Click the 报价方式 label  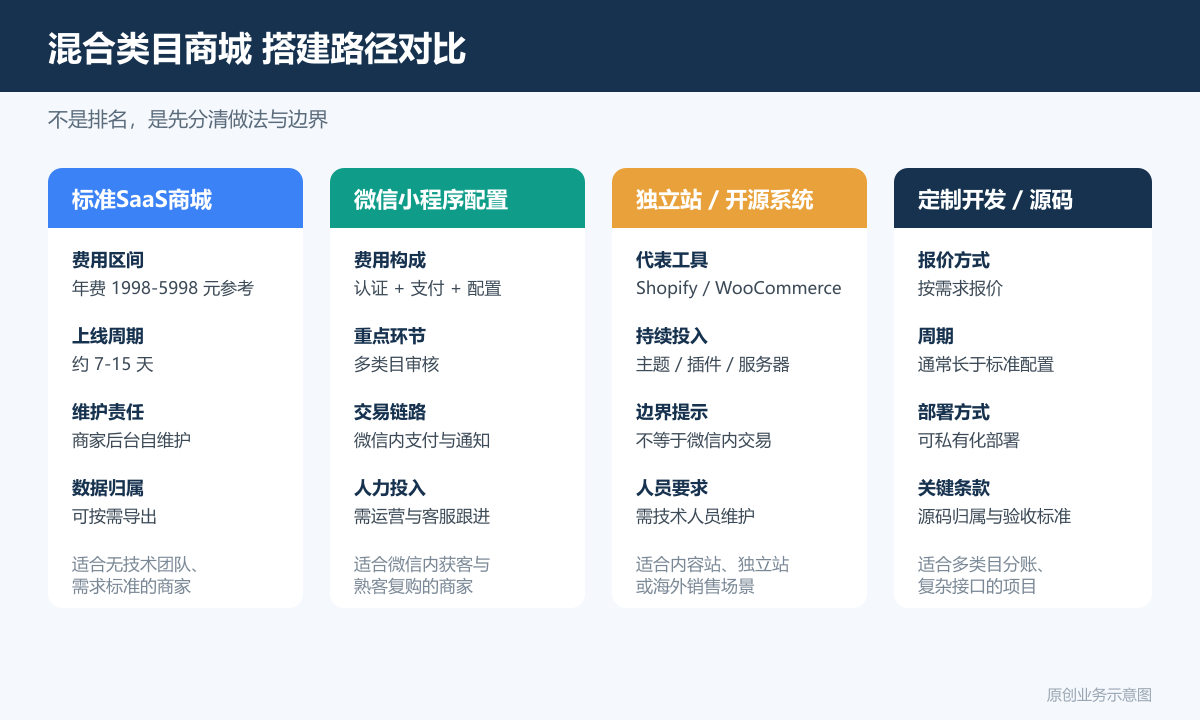pyautogui.click(x=954, y=260)
